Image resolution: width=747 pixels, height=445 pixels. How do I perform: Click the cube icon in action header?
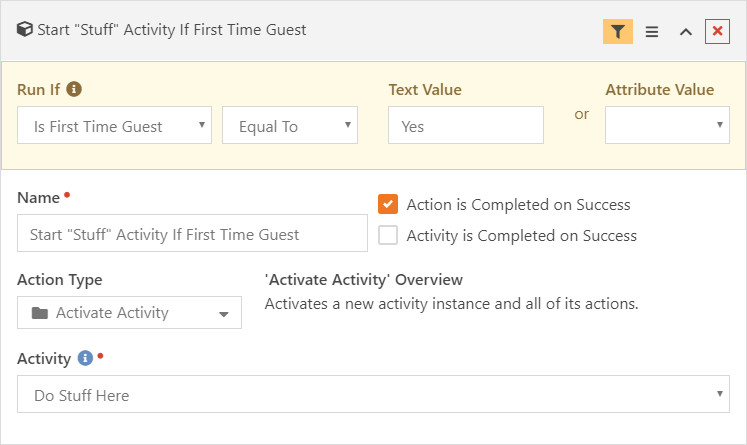[x=25, y=30]
